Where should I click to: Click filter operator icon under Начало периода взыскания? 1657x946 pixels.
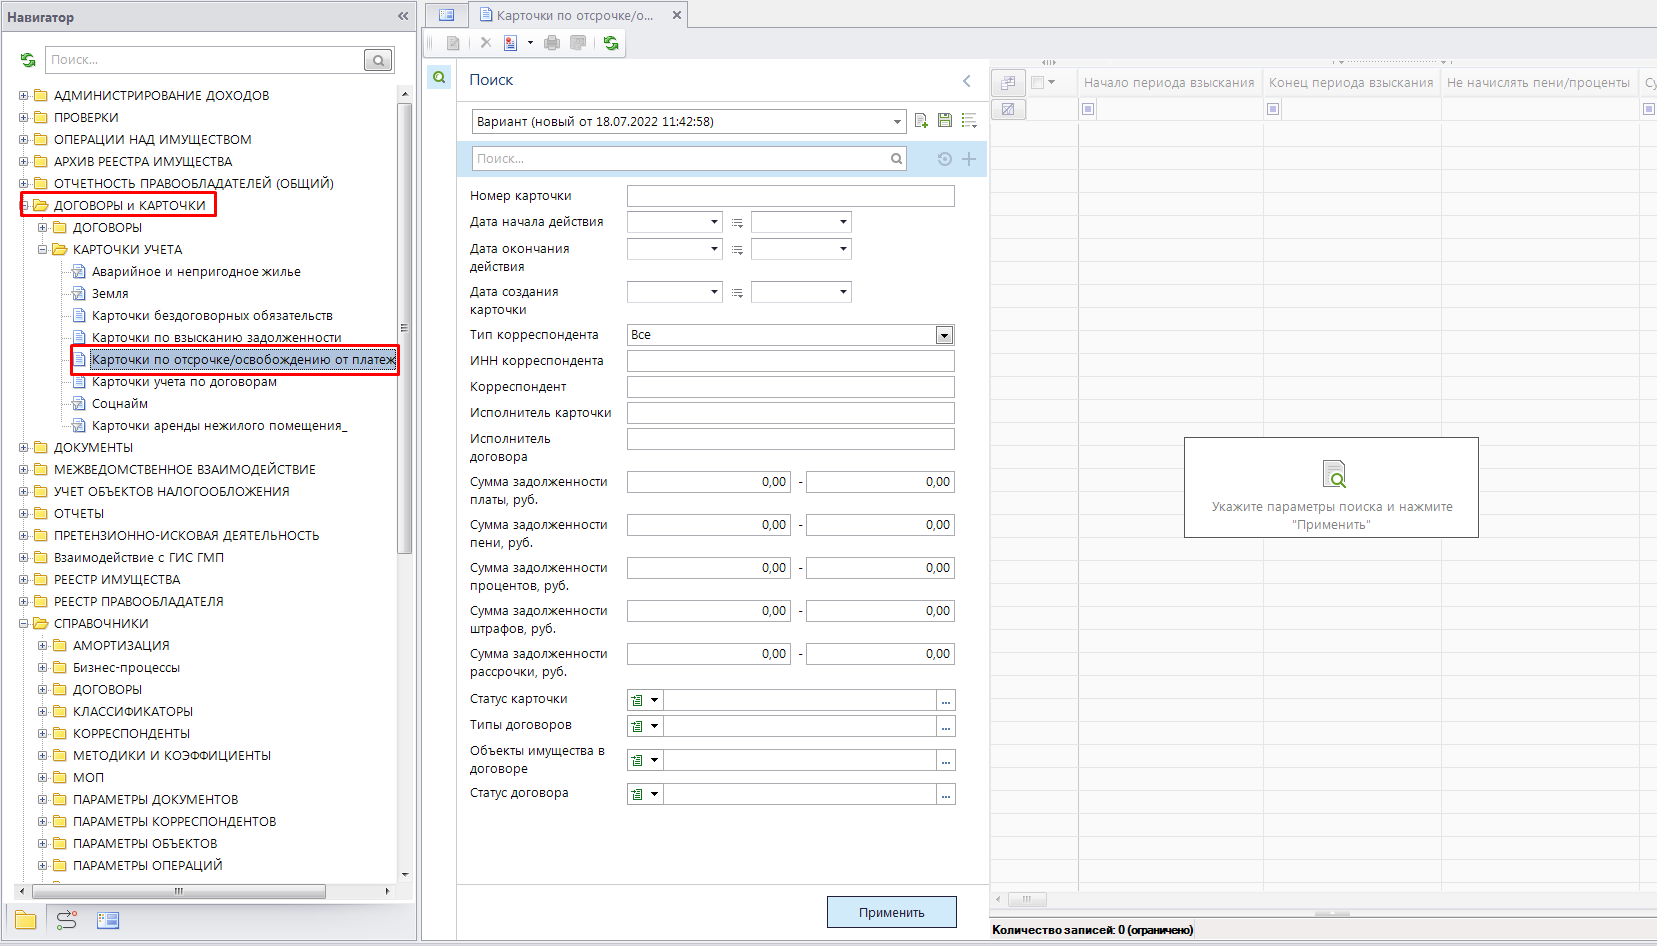[1088, 109]
